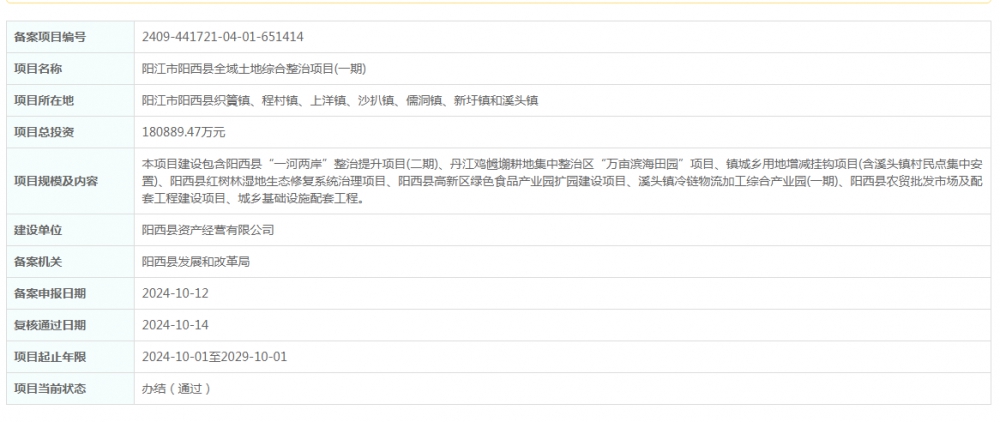Select the label 项目所在地
Screen dimensions: 1000x422
[x=44, y=101]
